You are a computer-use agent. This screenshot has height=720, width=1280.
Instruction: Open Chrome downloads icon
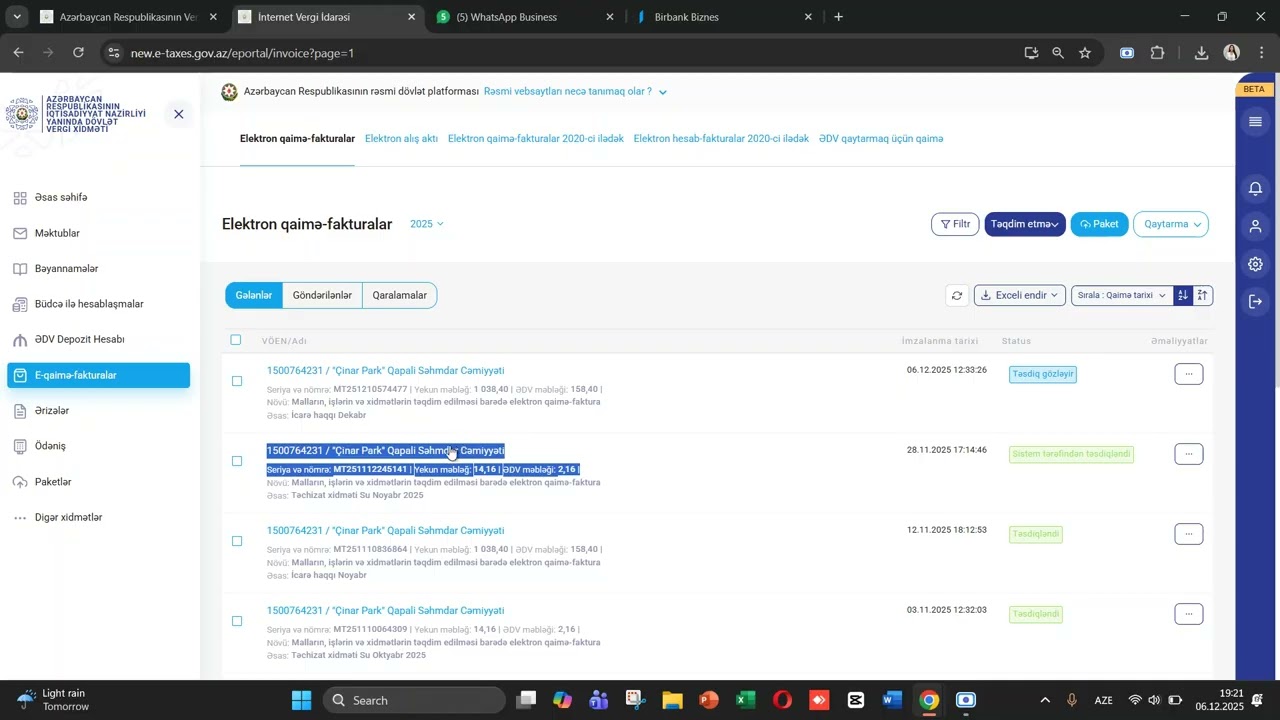click(1201, 53)
